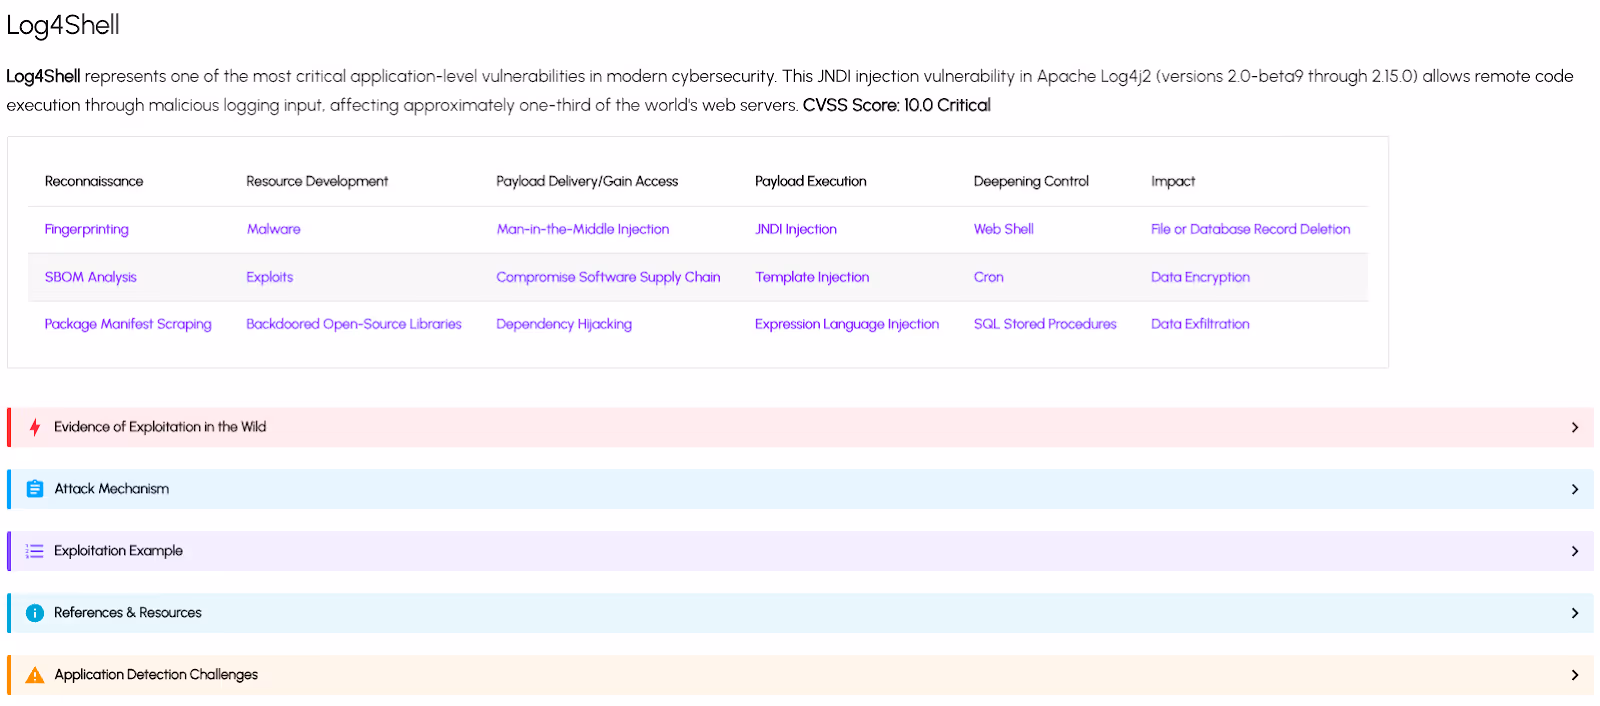The image size is (1600, 706).
Task: Click the Reconnaissance column header
Action: point(94,181)
